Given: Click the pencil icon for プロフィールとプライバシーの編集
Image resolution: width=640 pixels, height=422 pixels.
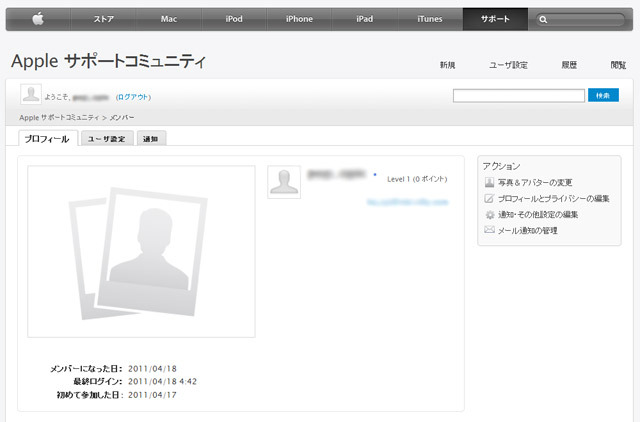Looking at the screenshot, I should [x=489, y=198].
